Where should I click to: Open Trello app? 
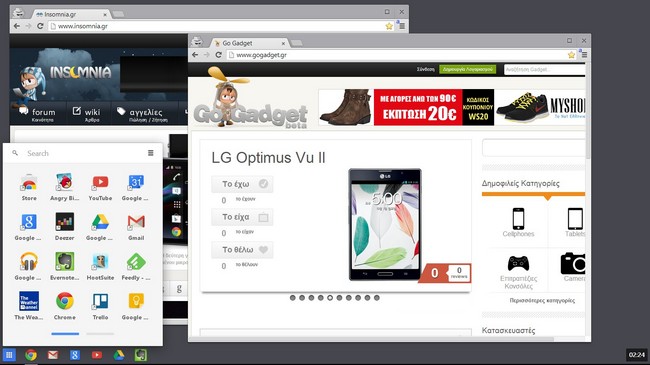click(x=100, y=306)
